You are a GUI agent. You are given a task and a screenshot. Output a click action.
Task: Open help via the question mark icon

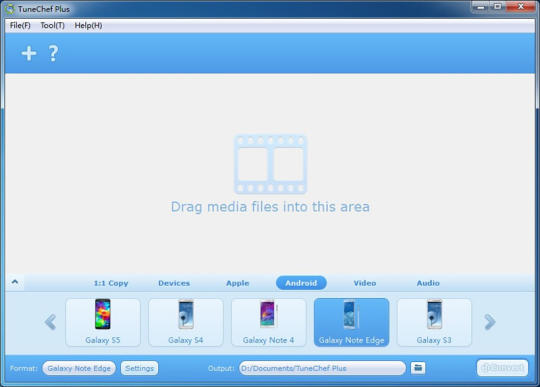(53, 53)
